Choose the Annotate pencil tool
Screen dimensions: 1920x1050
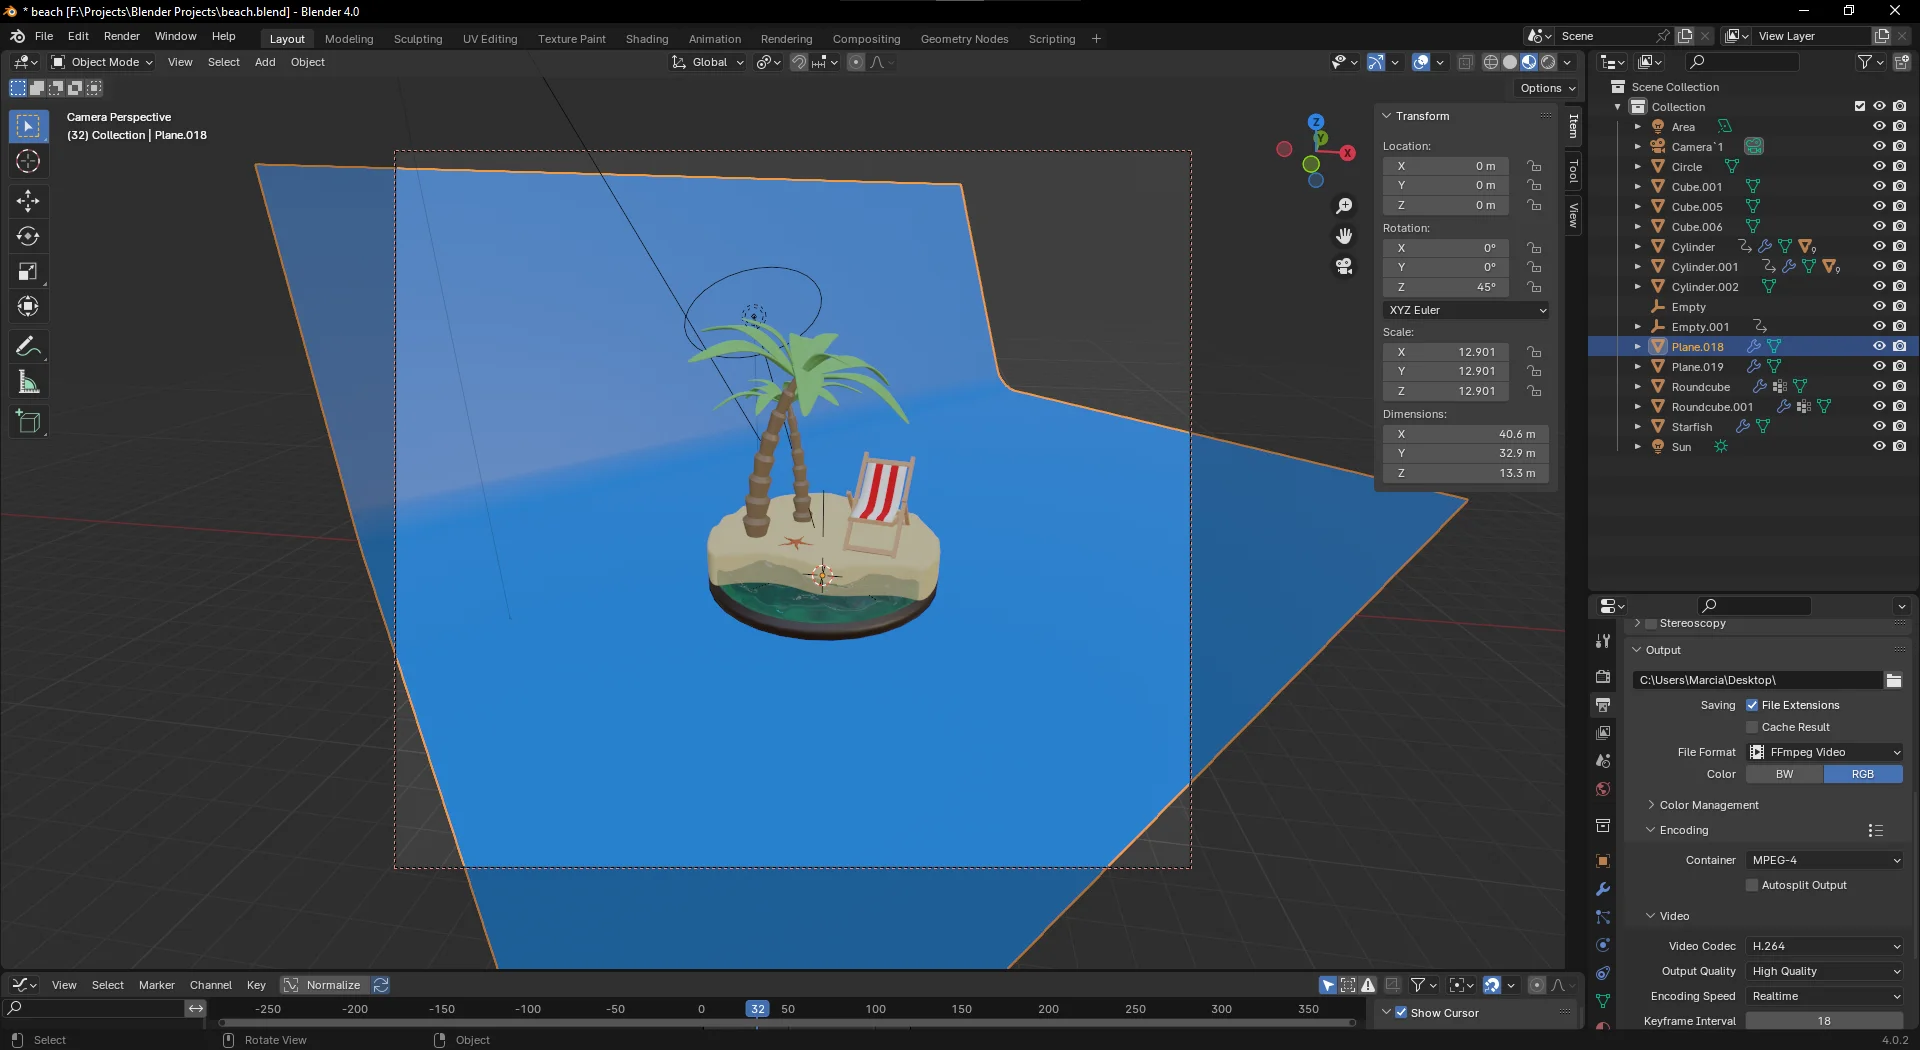click(x=28, y=347)
